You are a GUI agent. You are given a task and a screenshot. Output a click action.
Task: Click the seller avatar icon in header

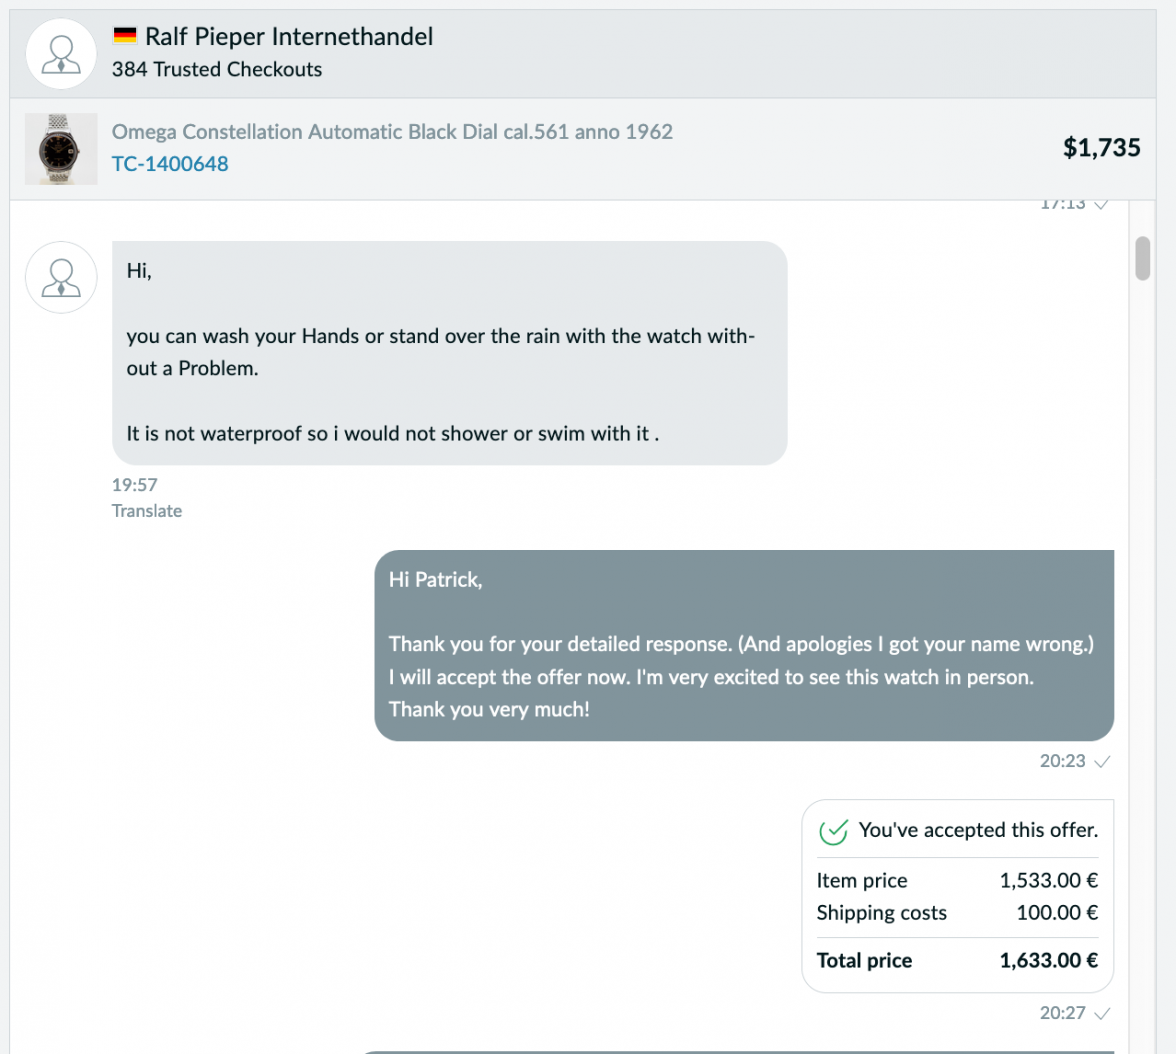pyautogui.click(x=61, y=54)
